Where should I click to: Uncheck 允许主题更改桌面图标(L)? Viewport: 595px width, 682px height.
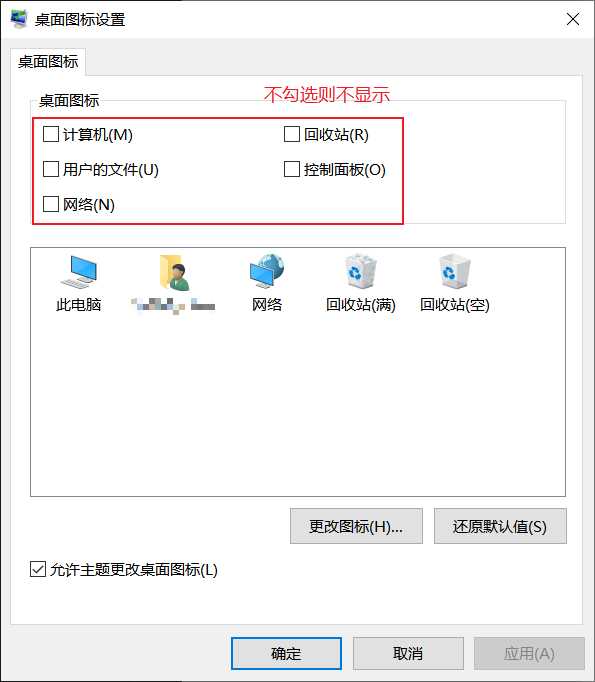point(38,569)
